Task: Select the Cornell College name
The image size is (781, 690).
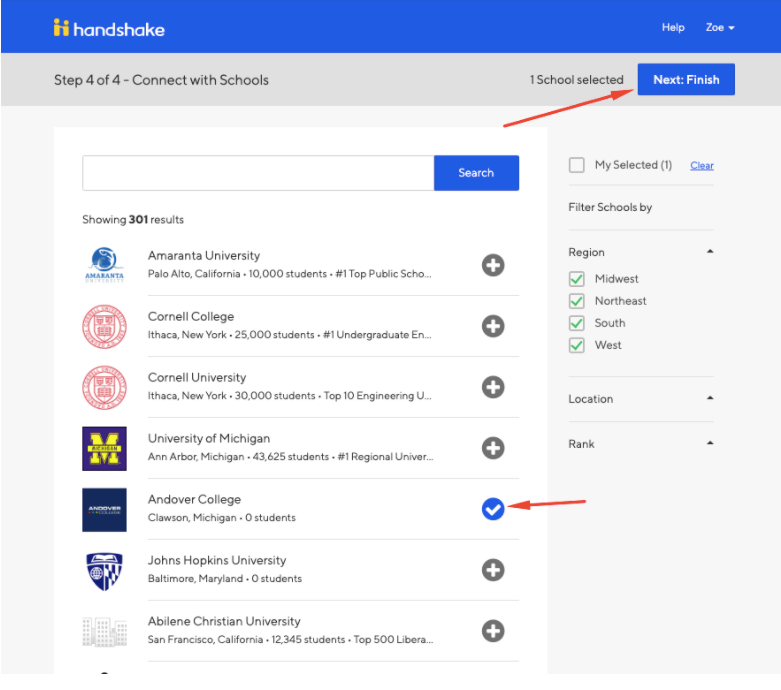Action: (x=191, y=316)
